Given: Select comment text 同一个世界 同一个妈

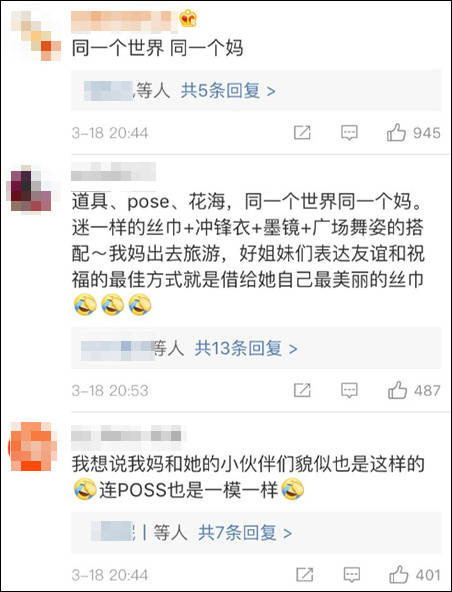Looking at the screenshot, I should coord(157,49).
